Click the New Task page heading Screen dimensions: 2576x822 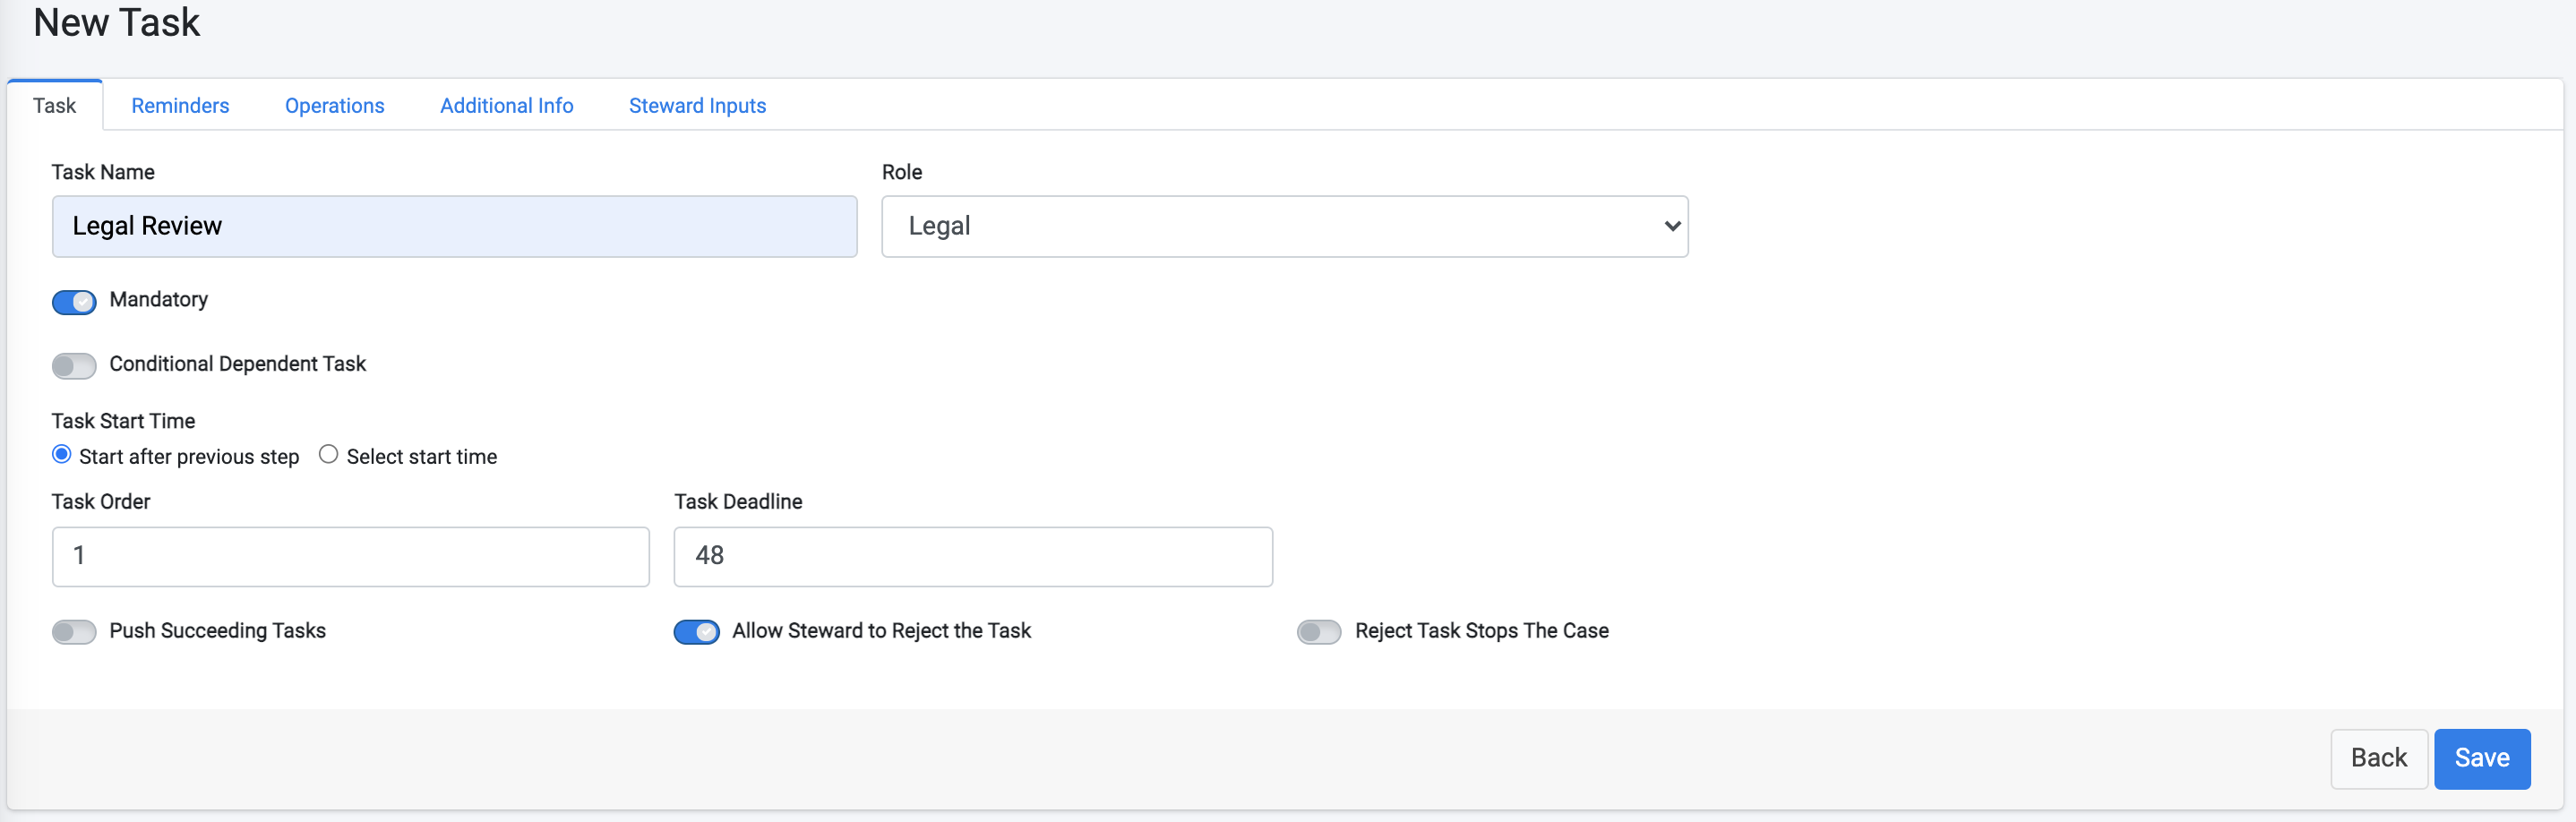click(x=116, y=22)
